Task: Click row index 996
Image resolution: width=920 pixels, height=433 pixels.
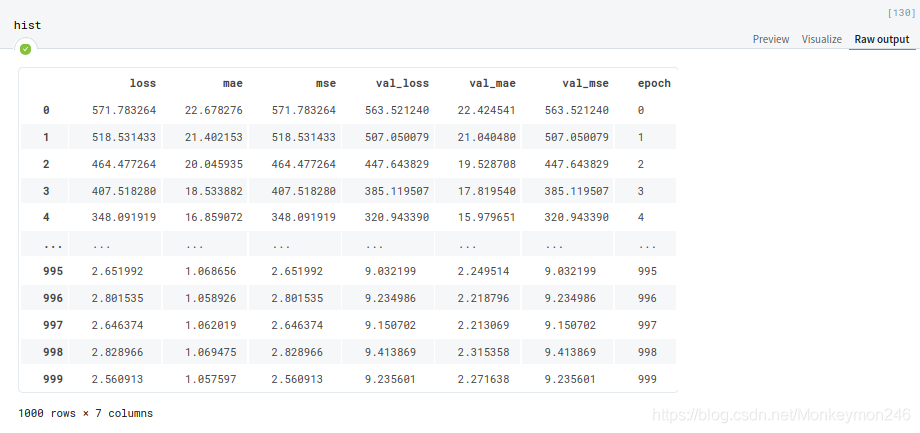Action: pos(52,298)
